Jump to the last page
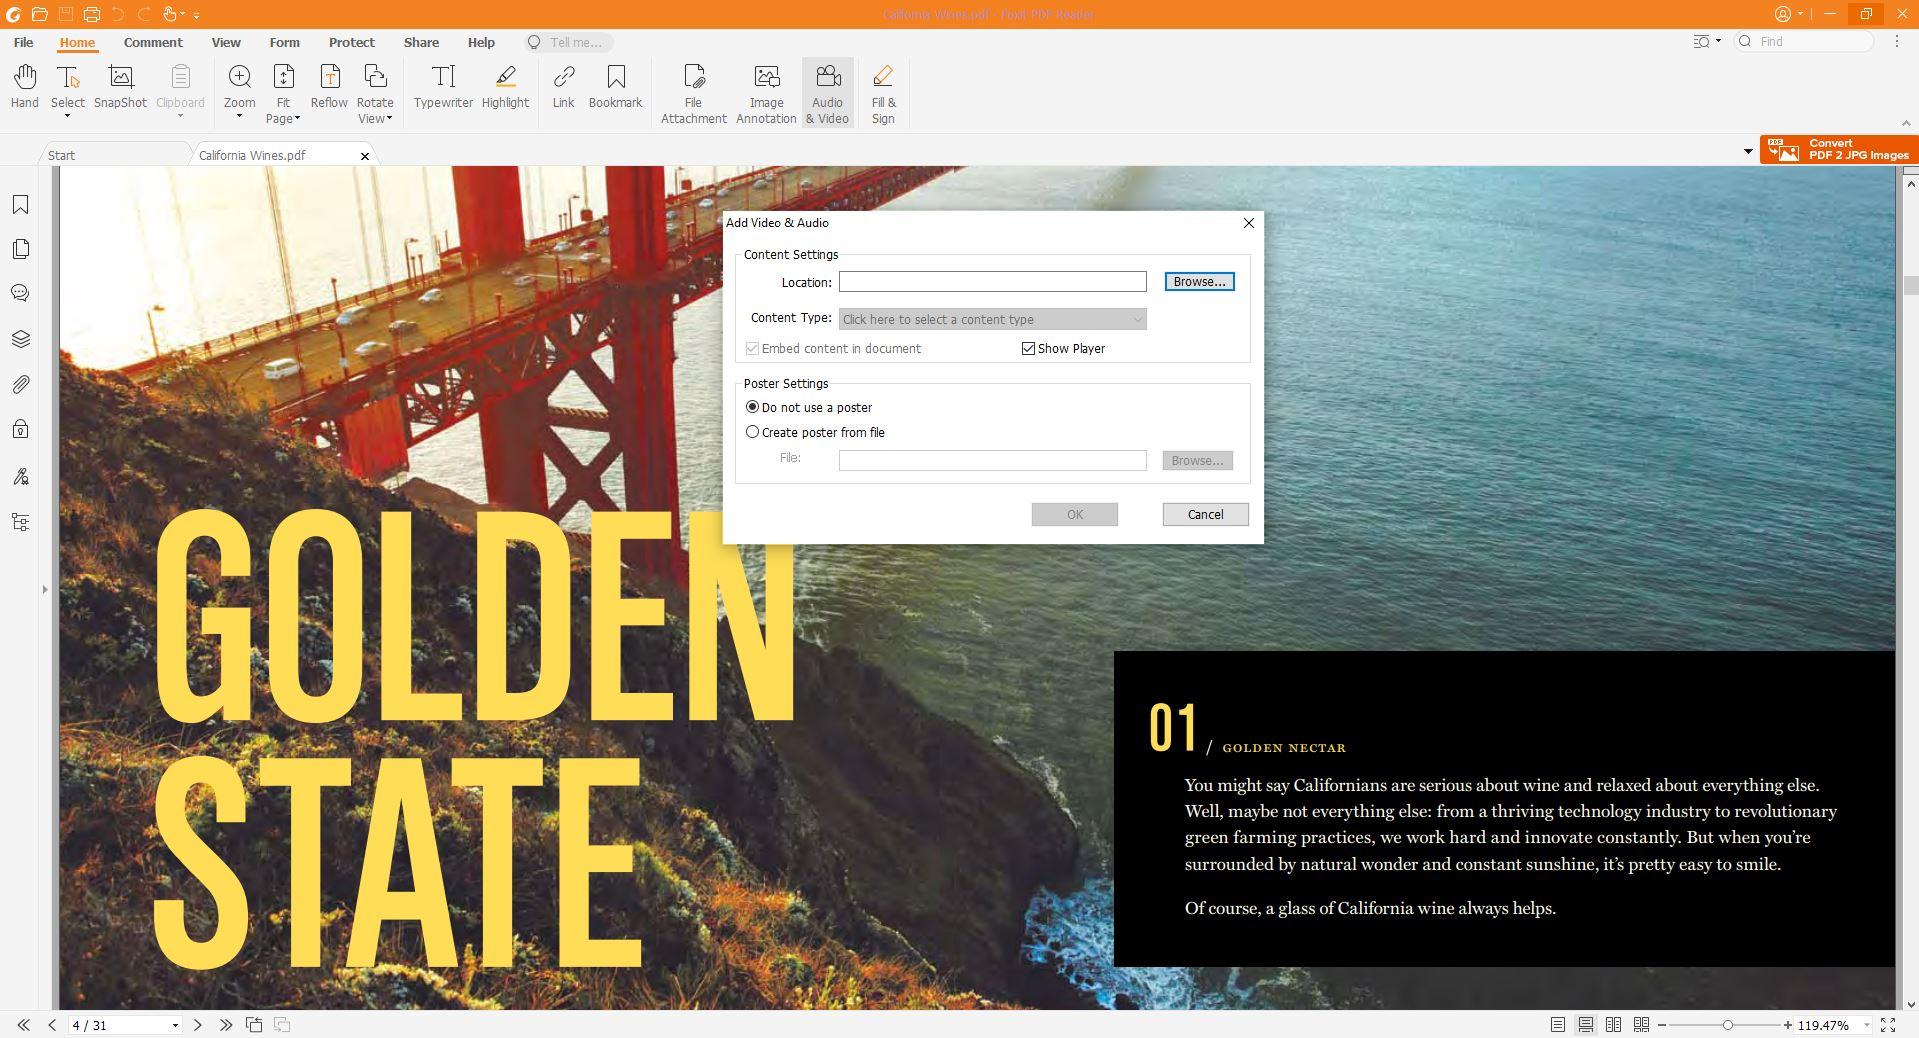 tap(226, 1025)
